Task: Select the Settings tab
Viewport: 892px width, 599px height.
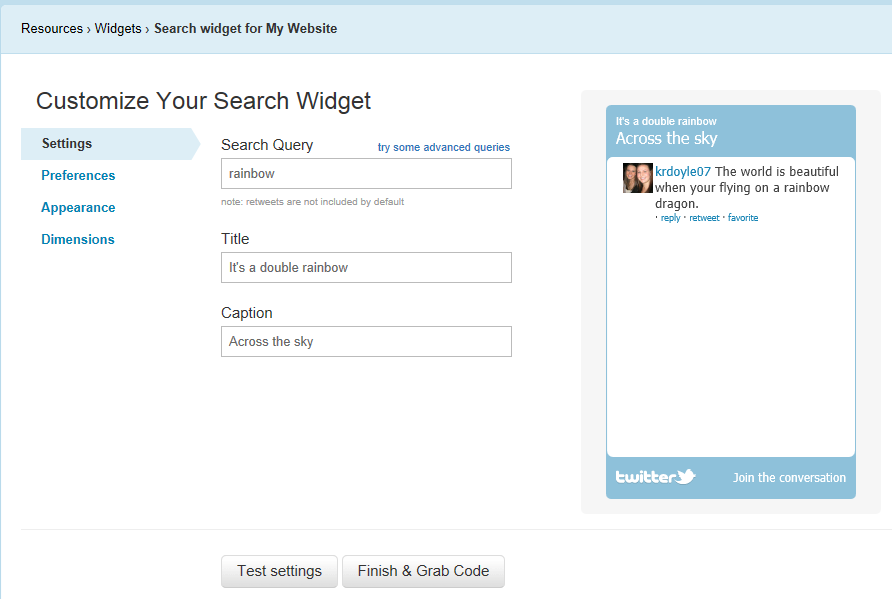Action: 110,144
